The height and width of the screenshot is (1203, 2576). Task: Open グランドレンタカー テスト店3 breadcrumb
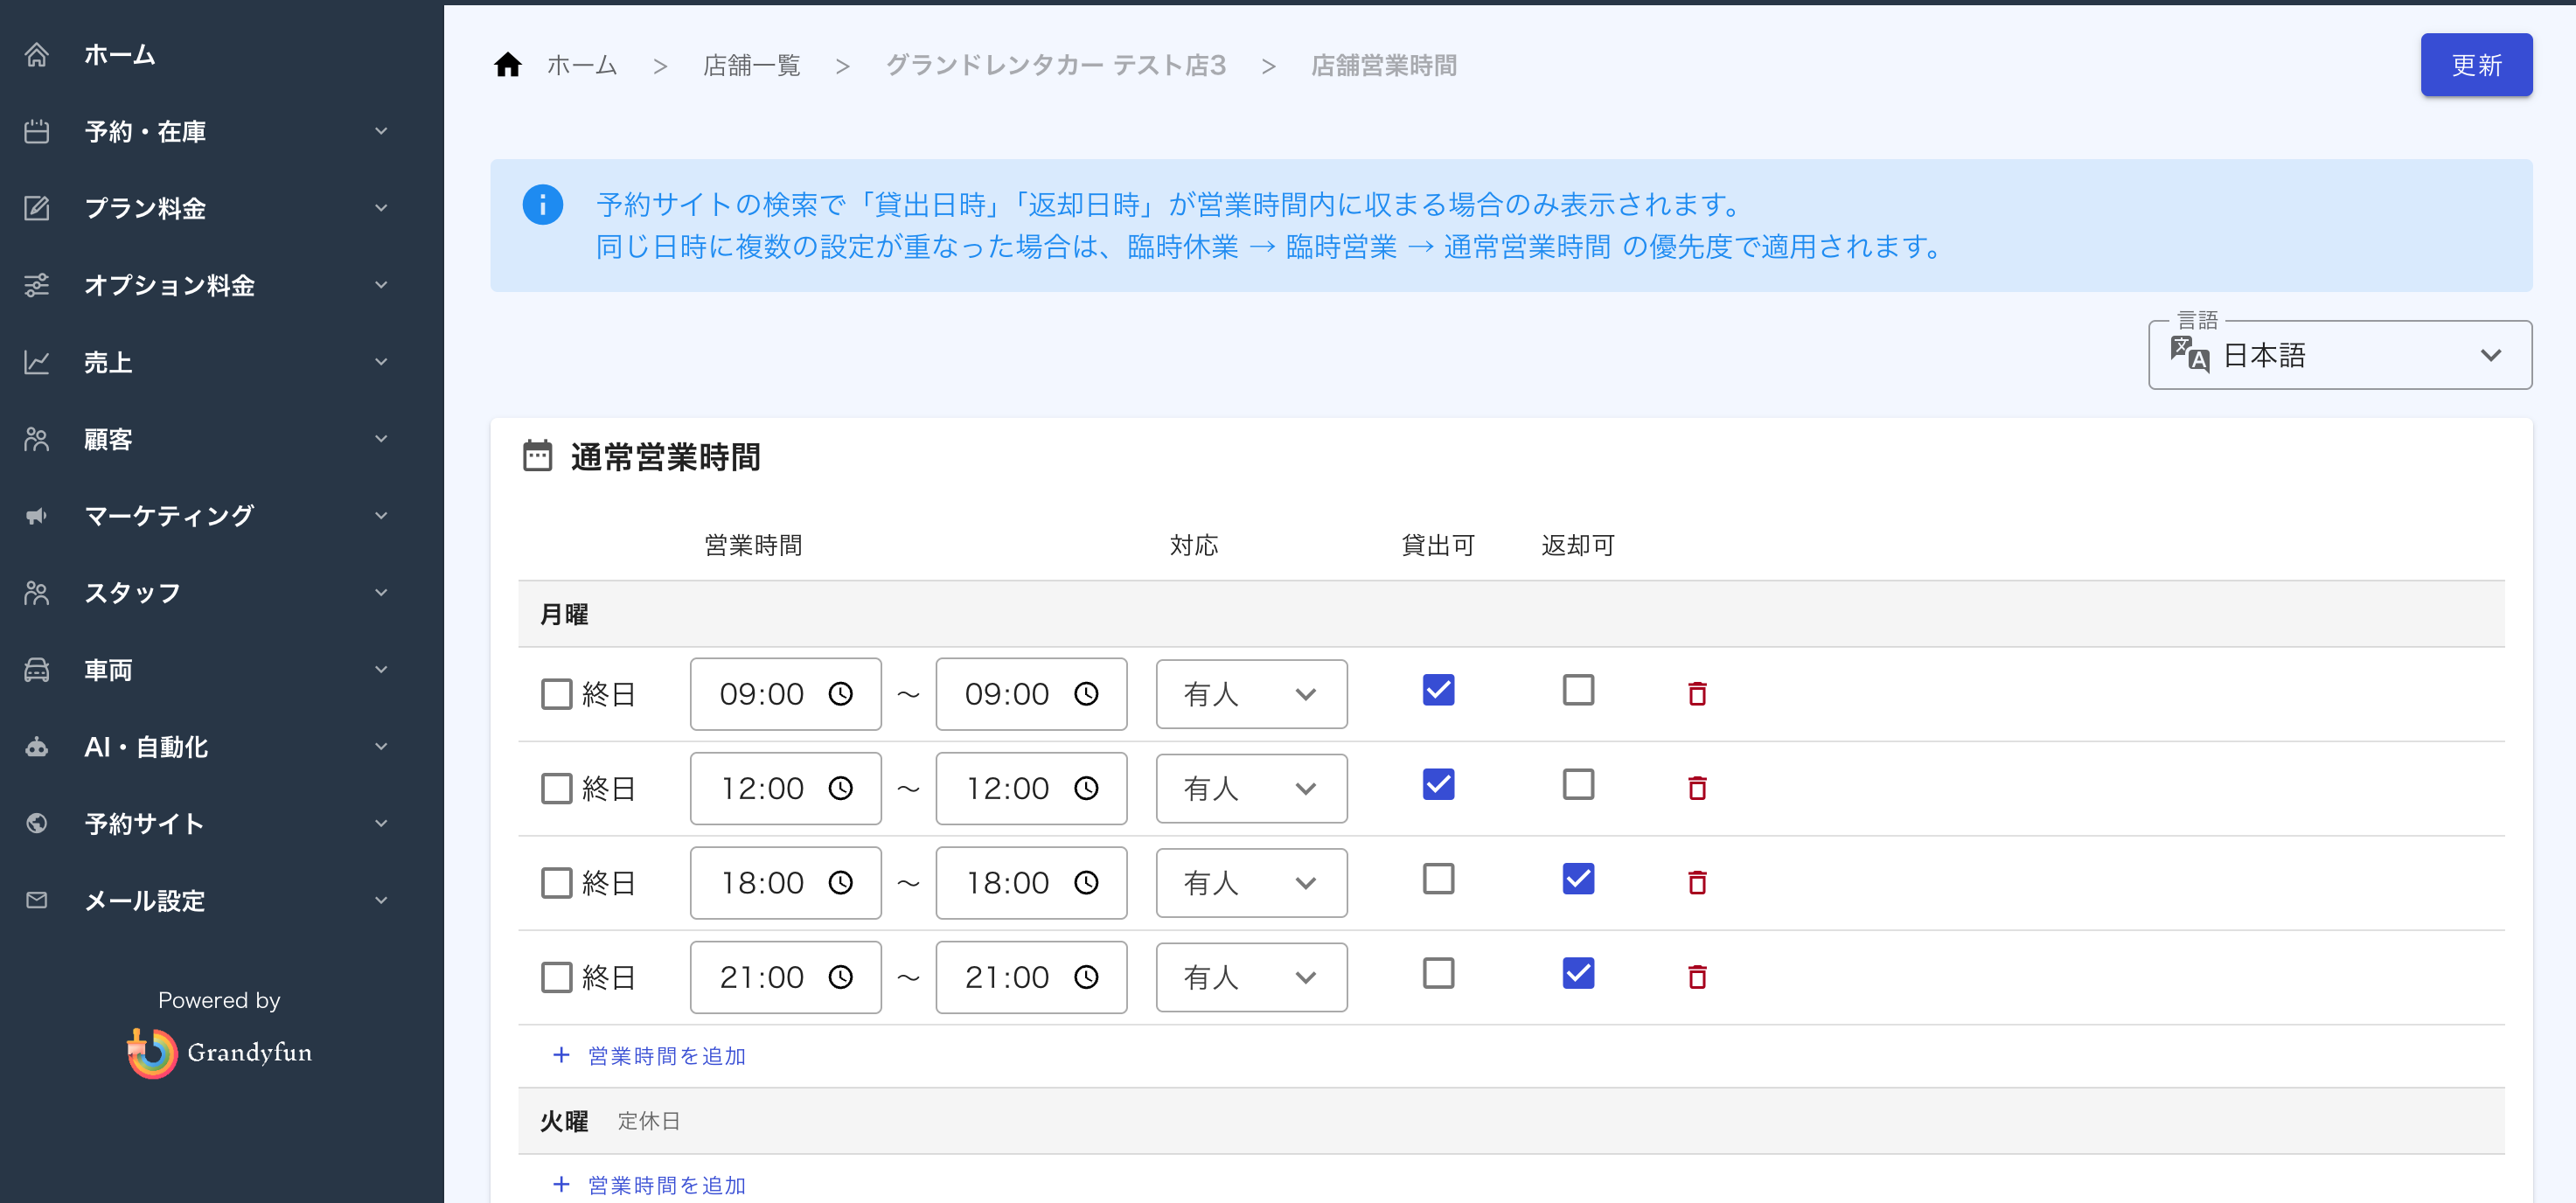(1056, 65)
